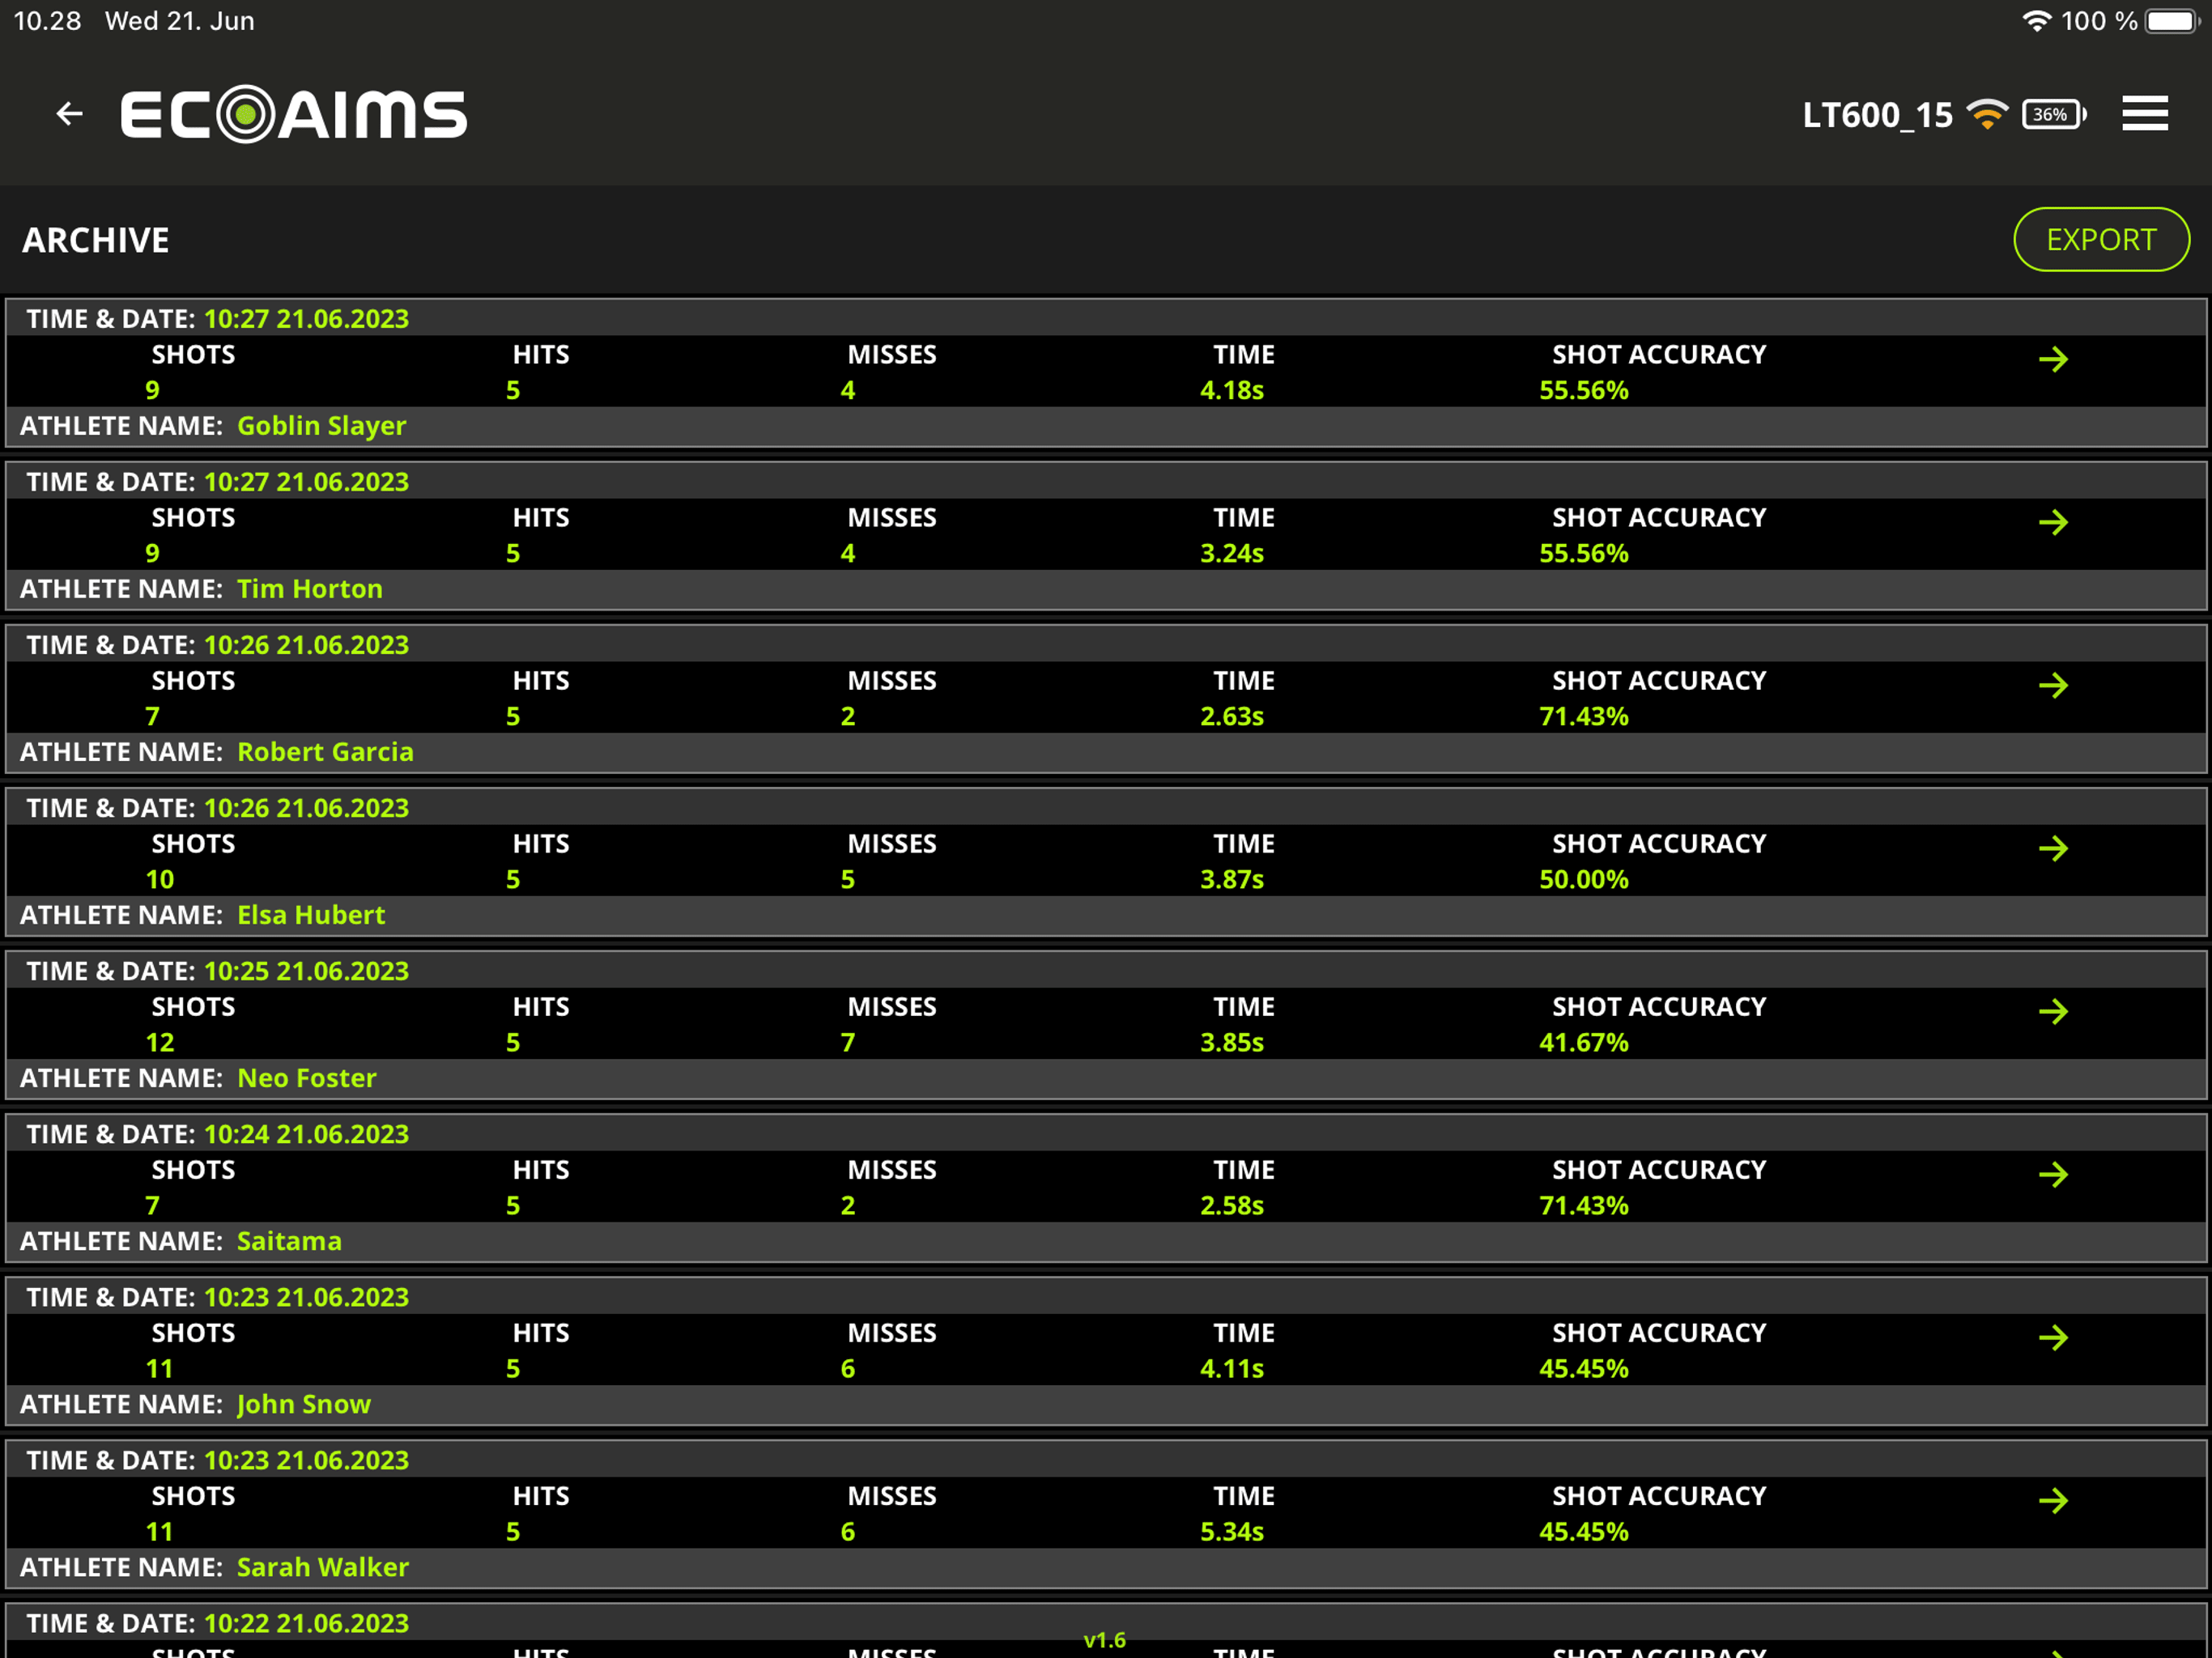Open John Snow session details arrow
Viewport: 2212px width, 1658px height.
point(2054,1337)
